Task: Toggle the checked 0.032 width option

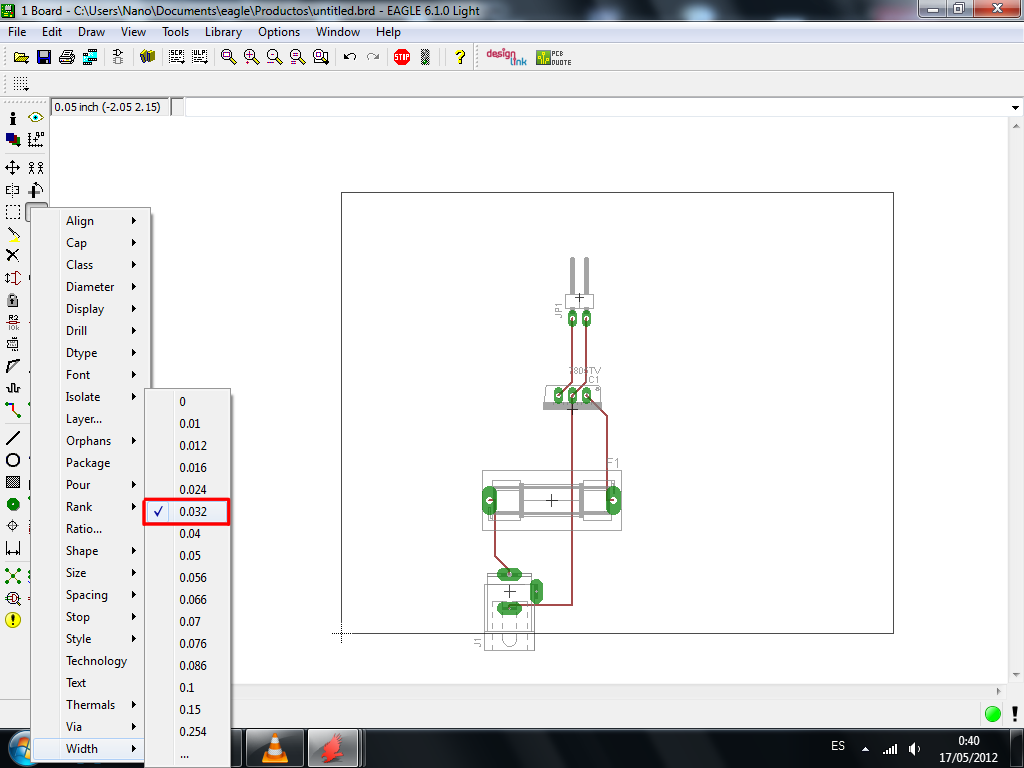Action: [187, 512]
